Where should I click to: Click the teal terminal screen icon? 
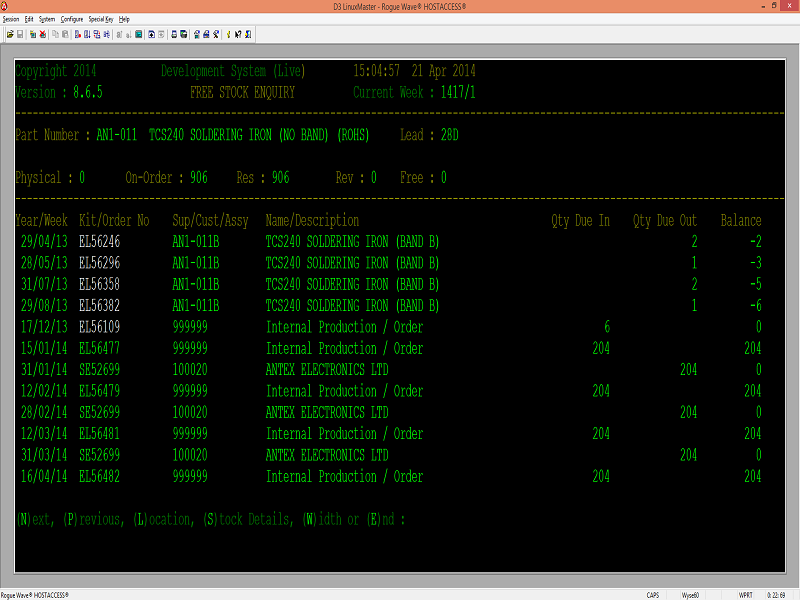pyautogui.click(x=138, y=34)
